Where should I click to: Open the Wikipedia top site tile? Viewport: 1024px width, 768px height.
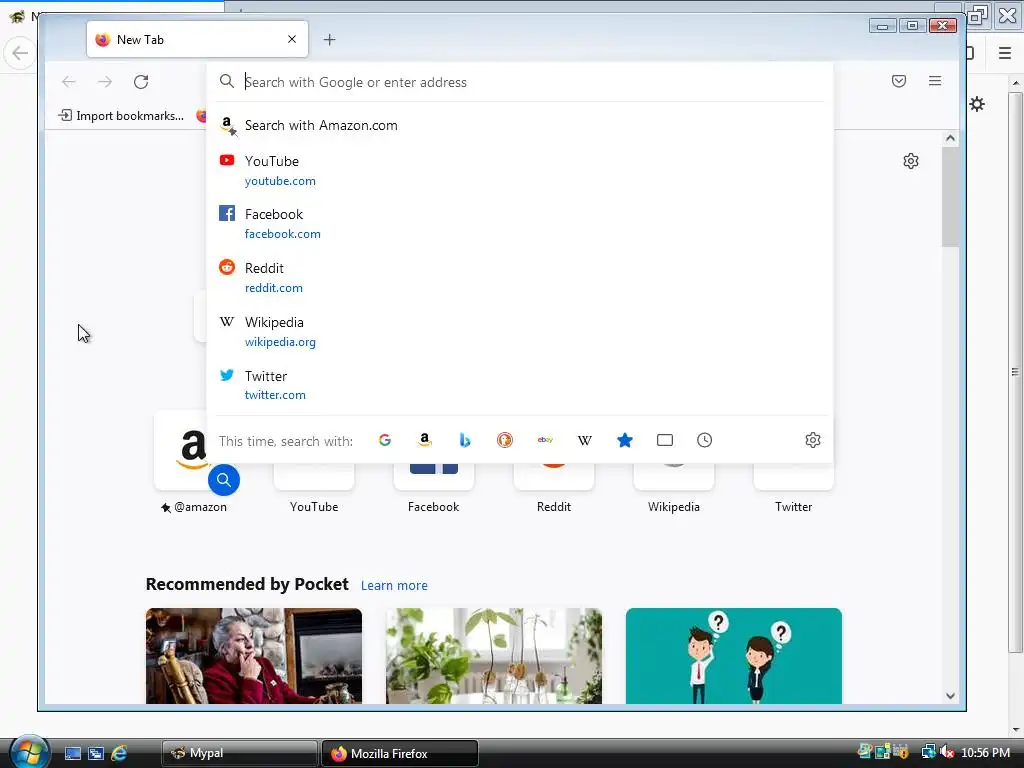pyautogui.click(x=674, y=487)
